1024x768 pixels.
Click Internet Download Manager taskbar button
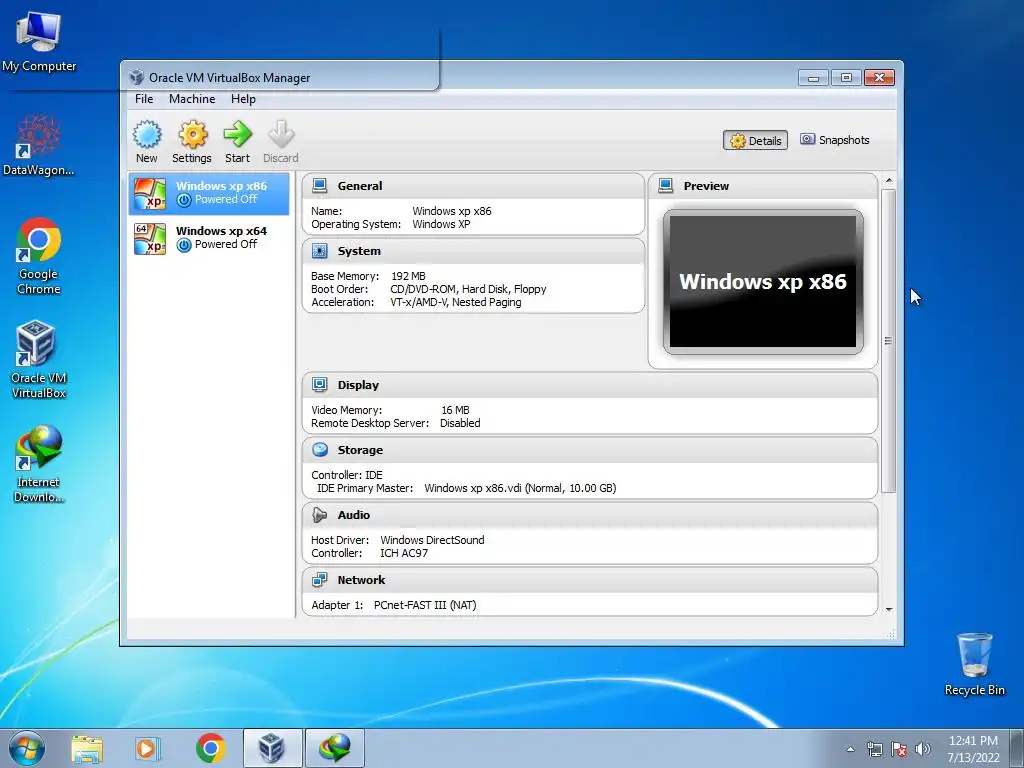(335, 748)
